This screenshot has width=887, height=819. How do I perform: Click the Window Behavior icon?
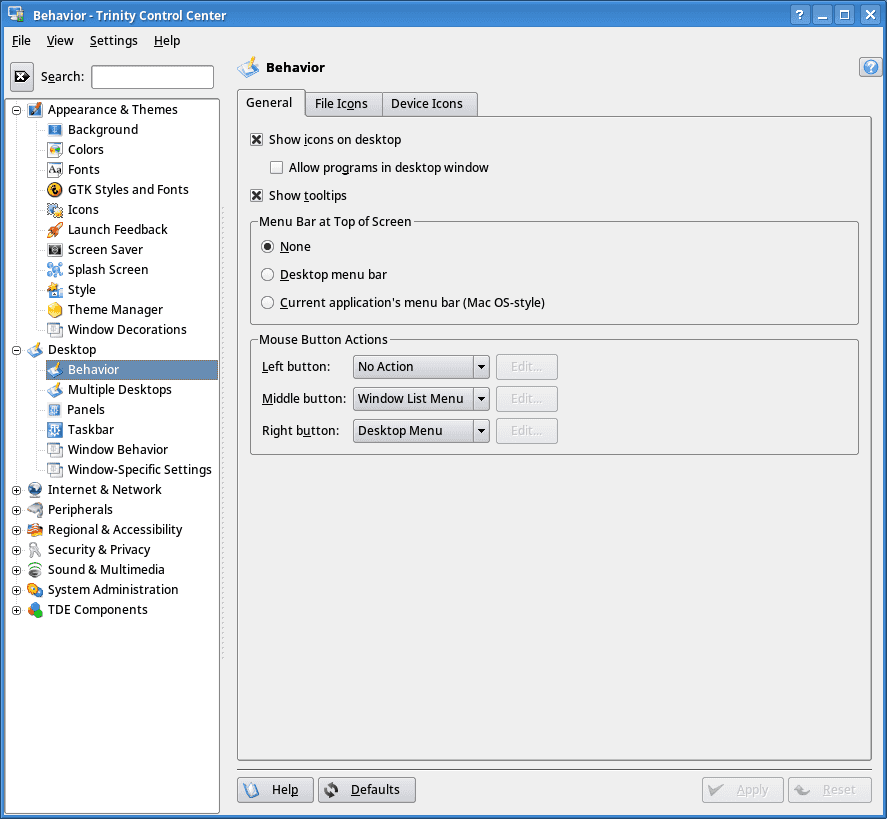55,450
